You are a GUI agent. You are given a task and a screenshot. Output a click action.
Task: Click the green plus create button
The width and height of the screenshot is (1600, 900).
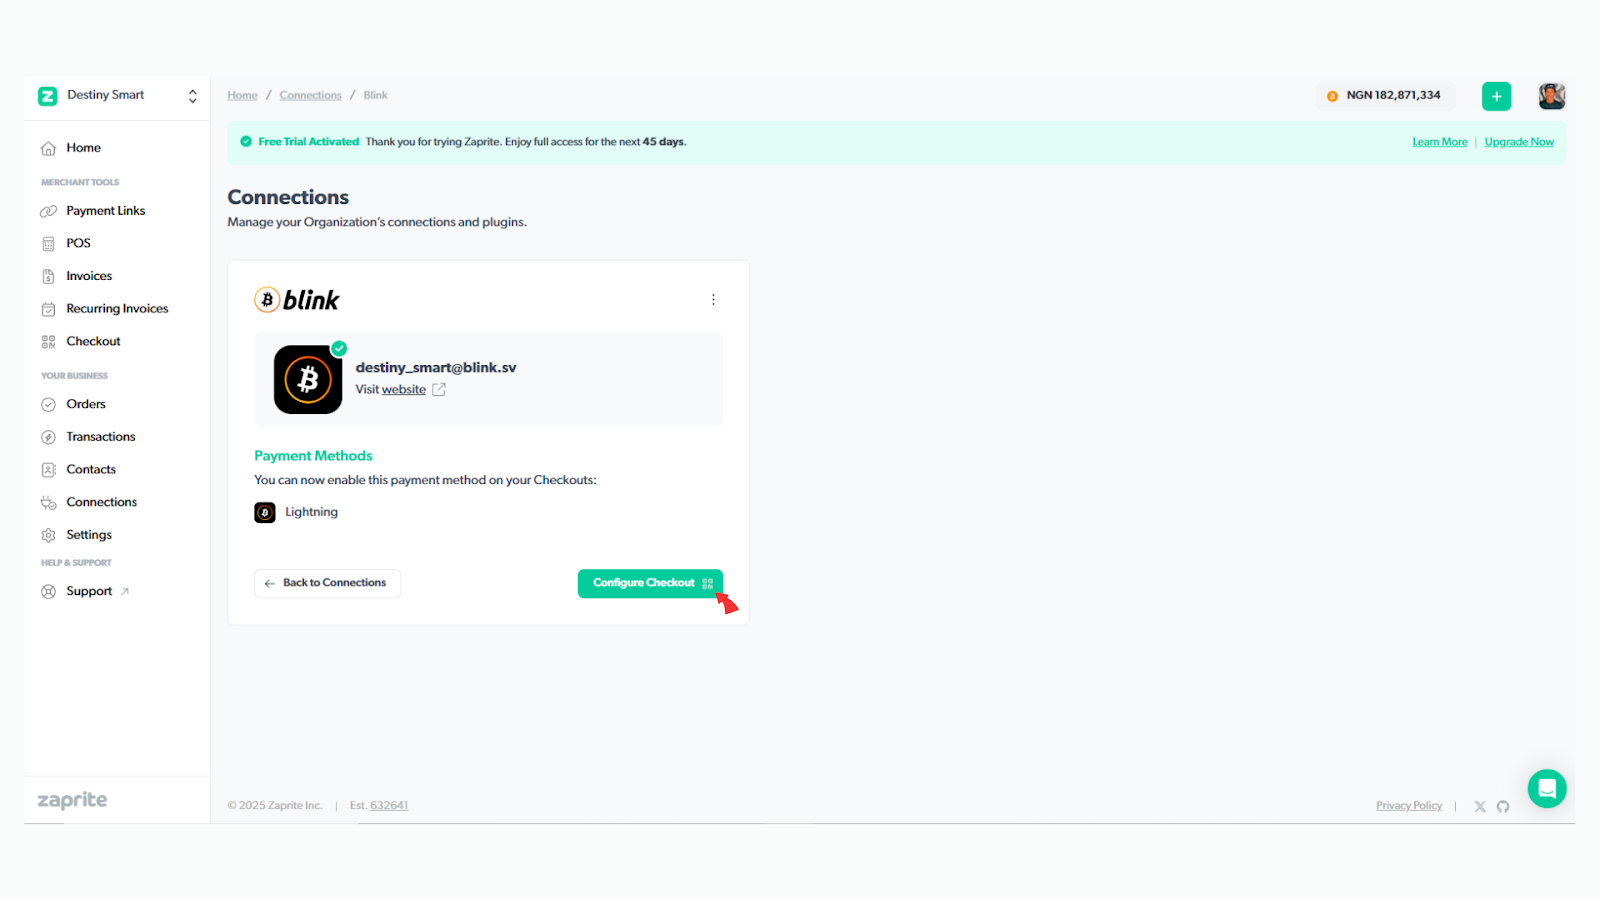pos(1496,96)
